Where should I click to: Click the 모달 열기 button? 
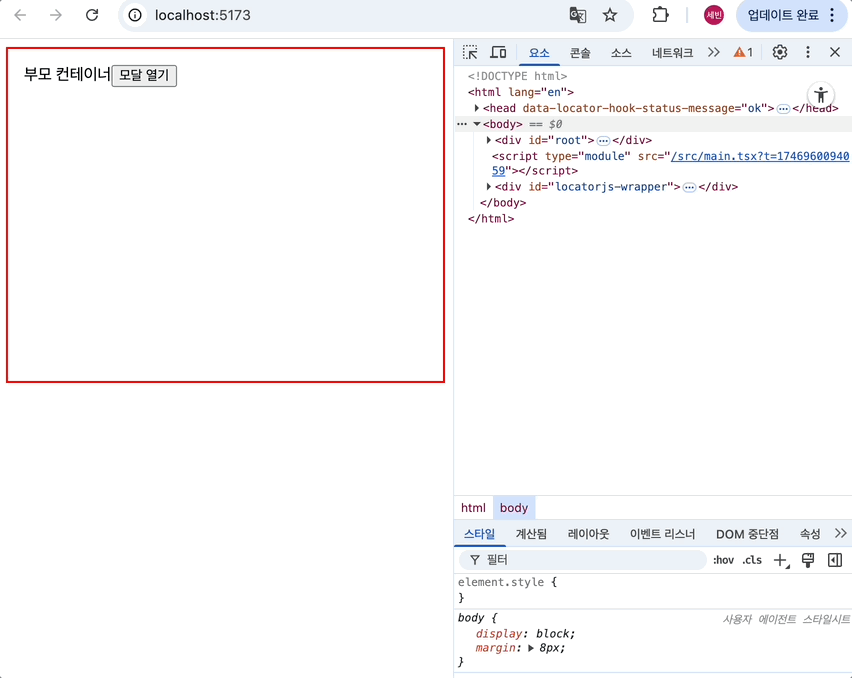pyautogui.click(x=144, y=75)
